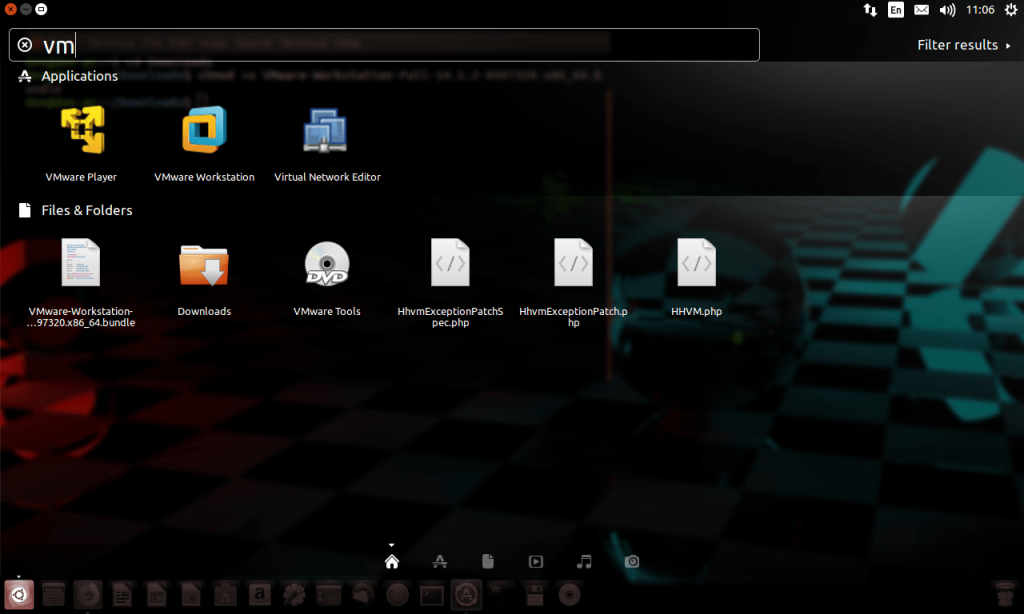Open Firefox from the launcher
1024x614 pixels.
(x=88, y=595)
